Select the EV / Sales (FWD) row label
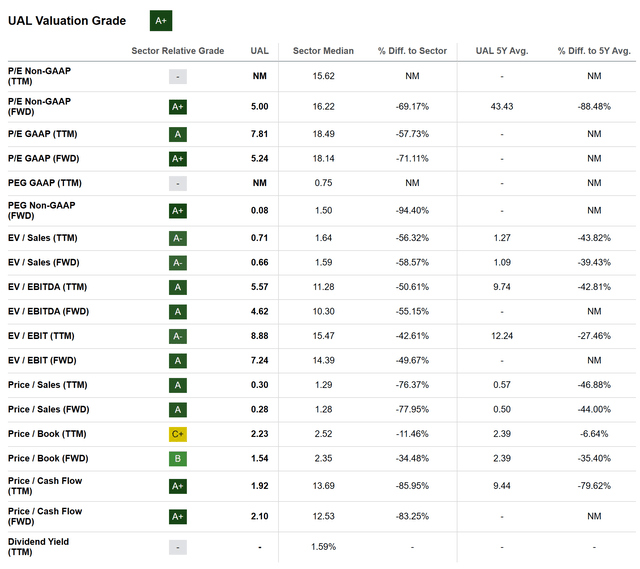This screenshot has width=640, height=569. tap(44, 262)
